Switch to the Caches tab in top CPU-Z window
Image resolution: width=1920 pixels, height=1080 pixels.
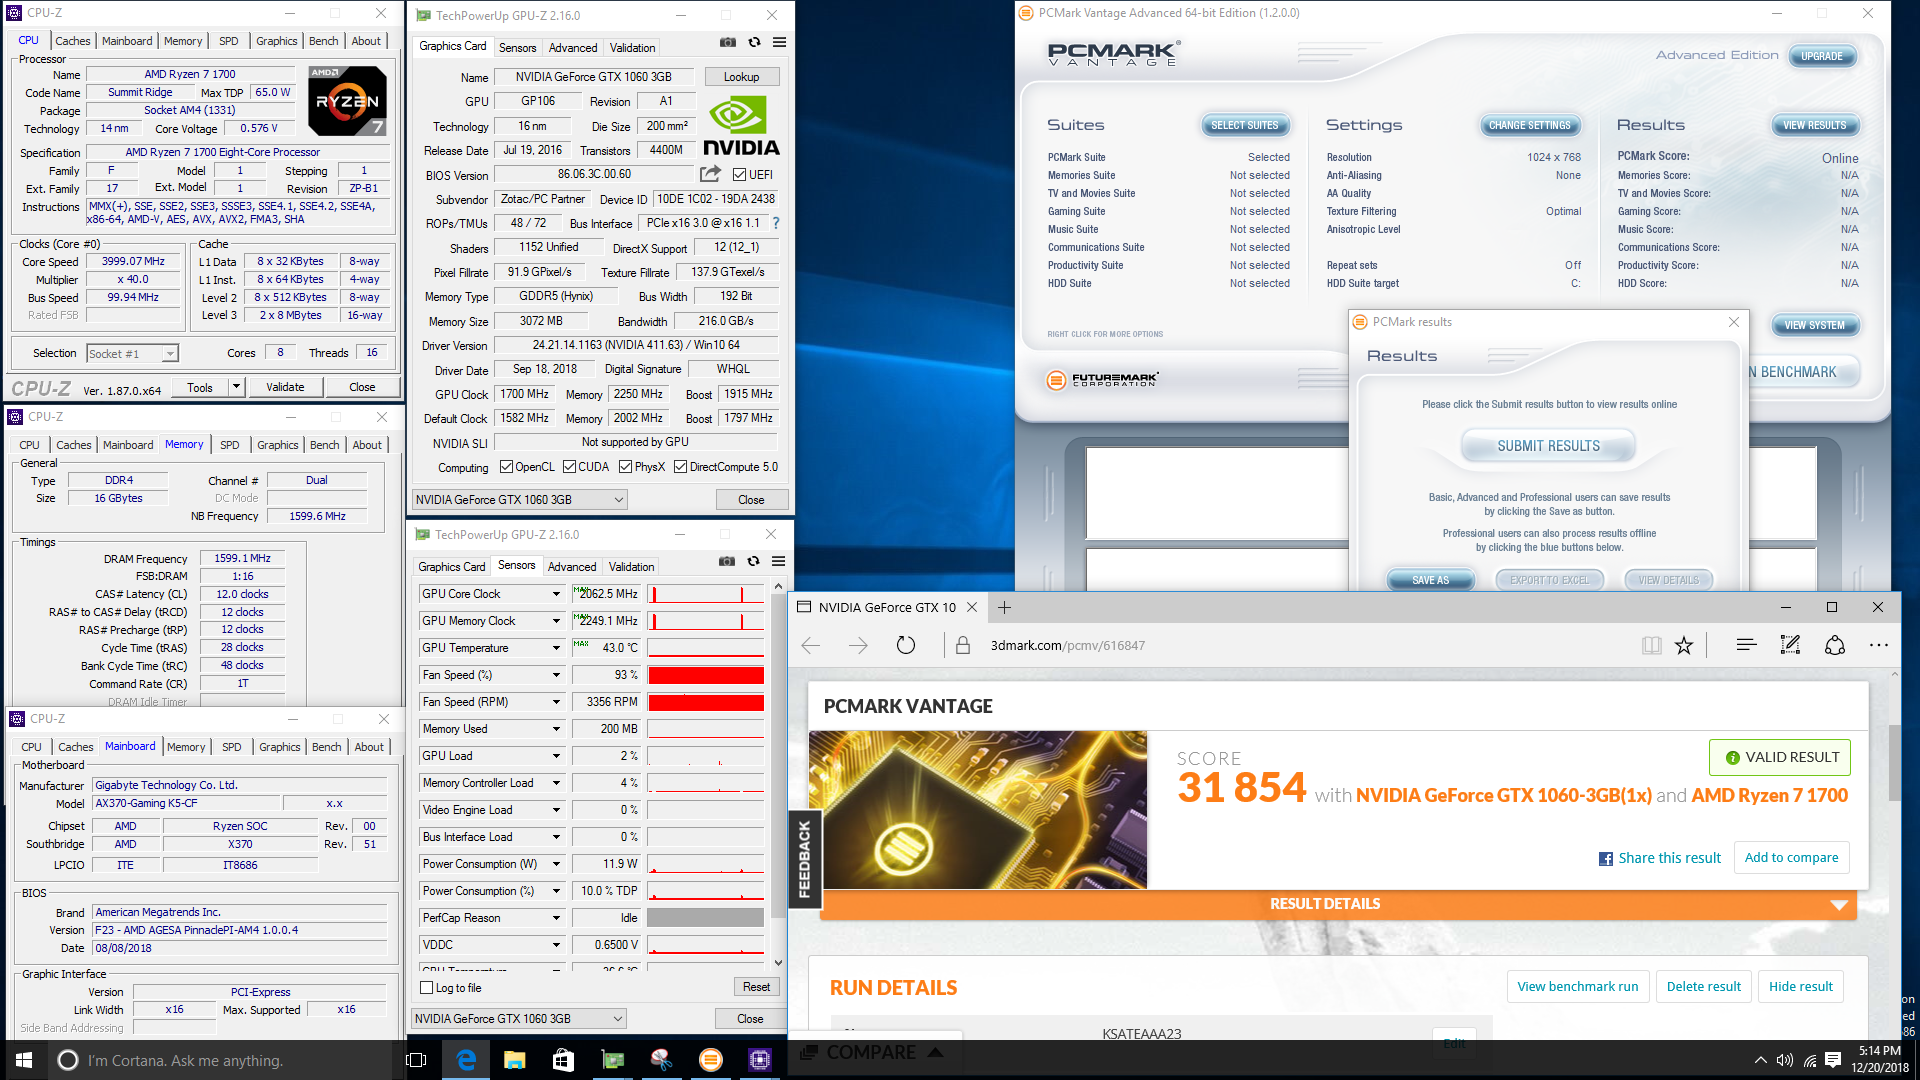[x=73, y=41]
